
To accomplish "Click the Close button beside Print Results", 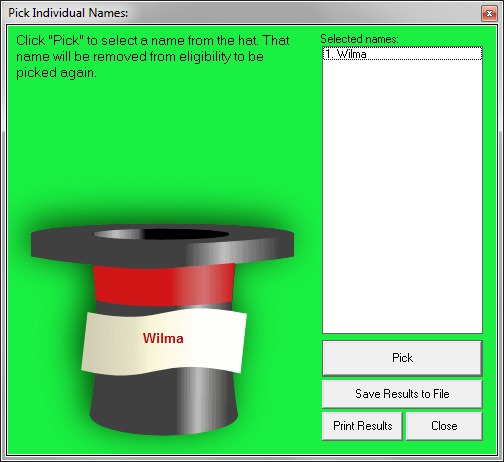I will coord(444,426).
